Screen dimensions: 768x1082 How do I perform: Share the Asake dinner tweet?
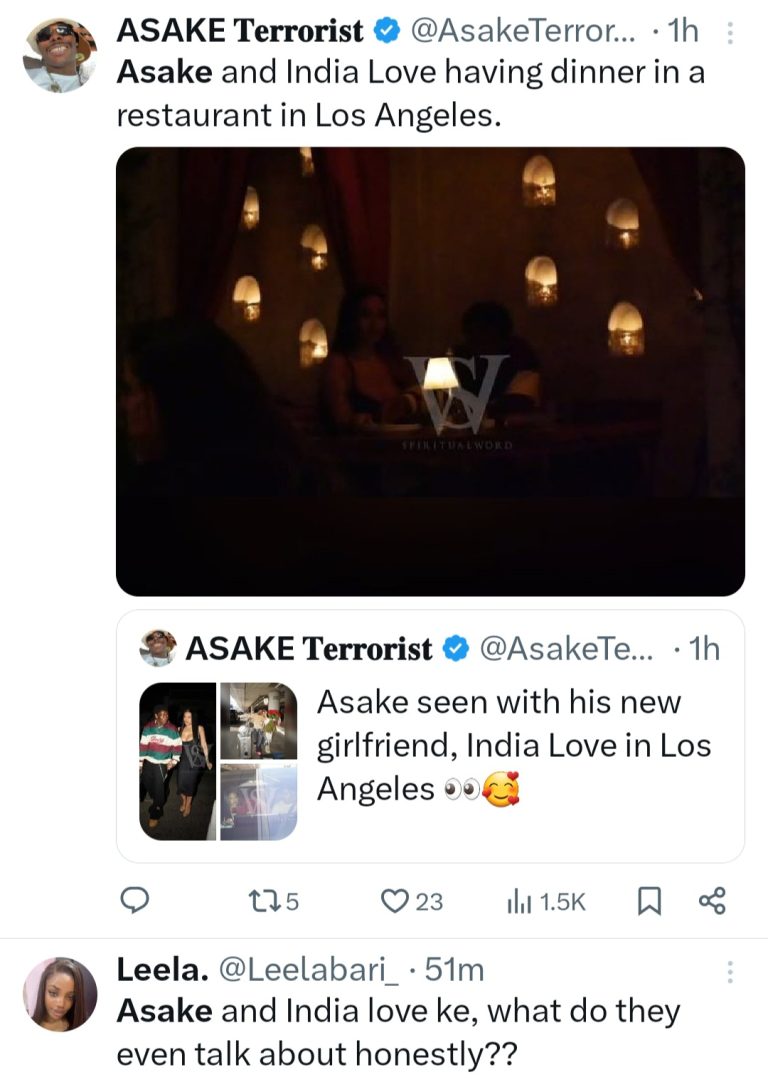tap(711, 901)
